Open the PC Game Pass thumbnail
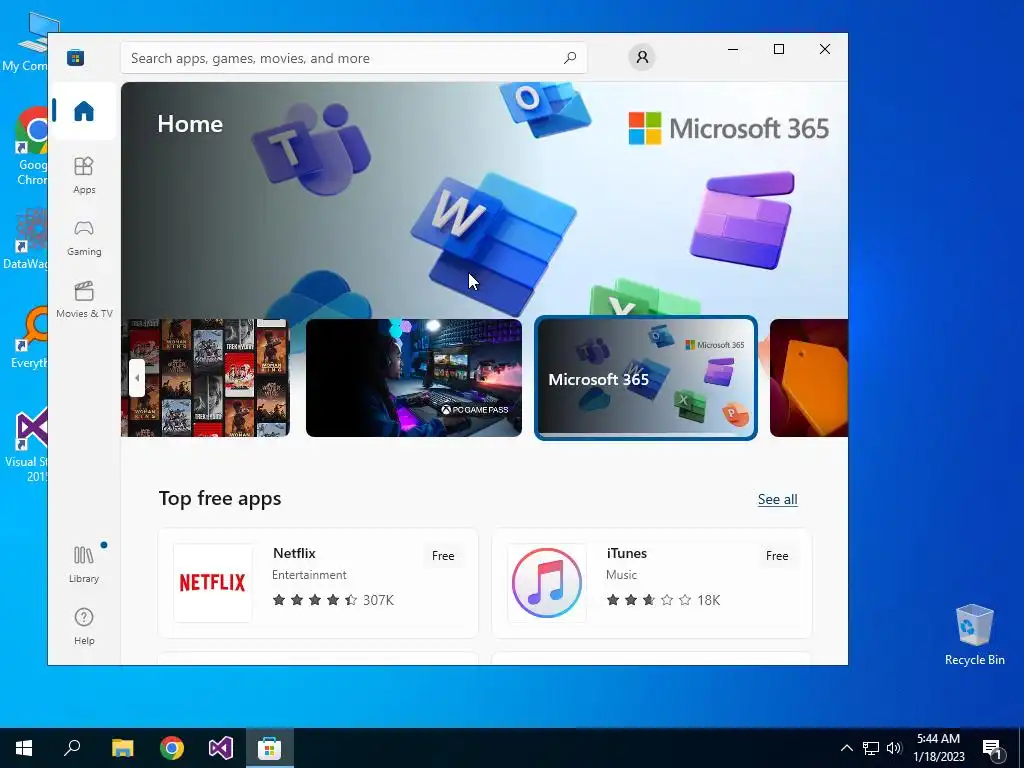The image size is (1024, 768). tap(413, 378)
